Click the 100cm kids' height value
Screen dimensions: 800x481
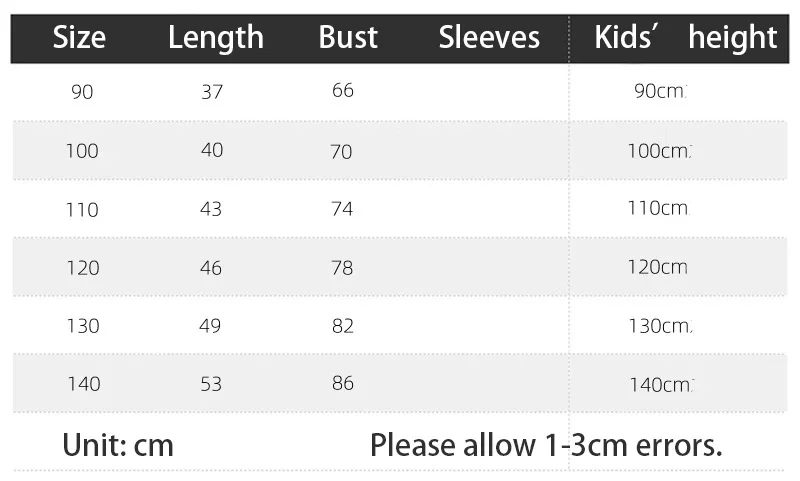(659, 151)
